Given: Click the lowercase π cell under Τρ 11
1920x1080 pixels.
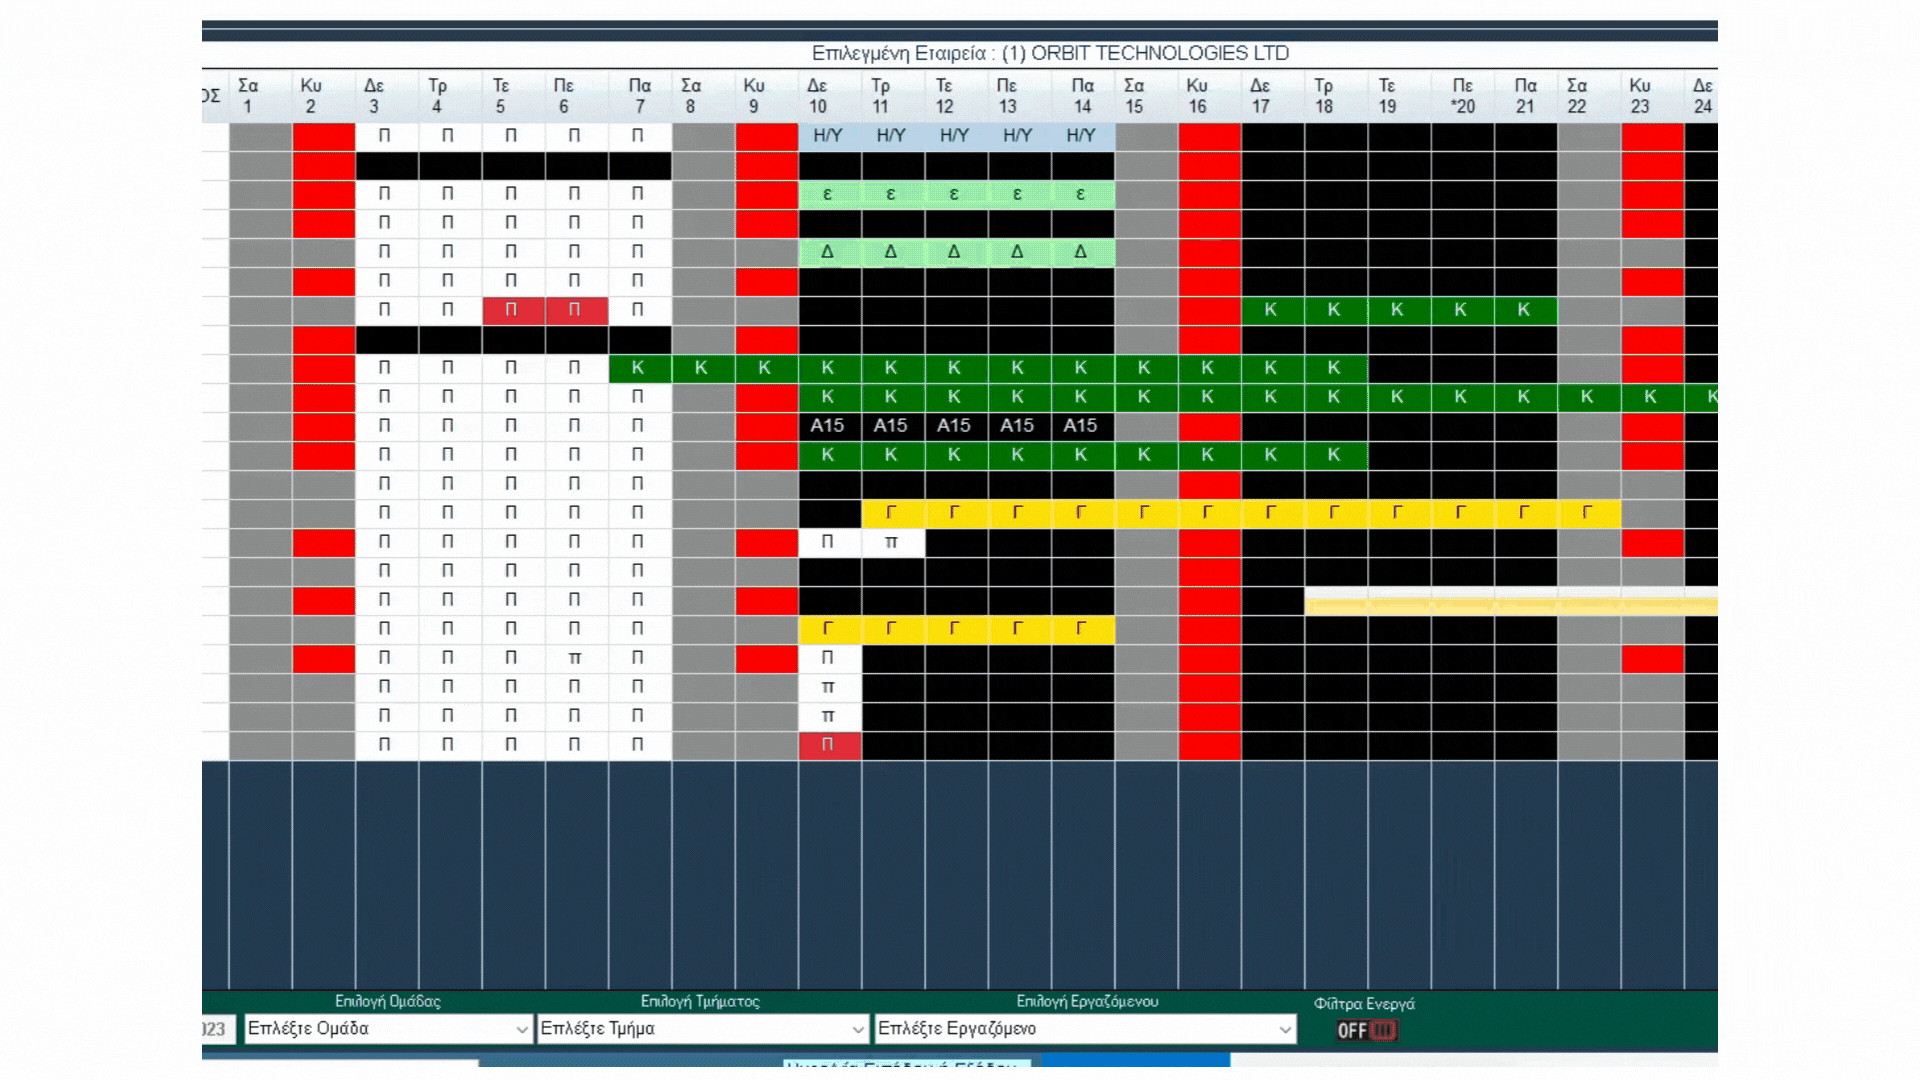Looking at the screenshot, I should (891, 542).
